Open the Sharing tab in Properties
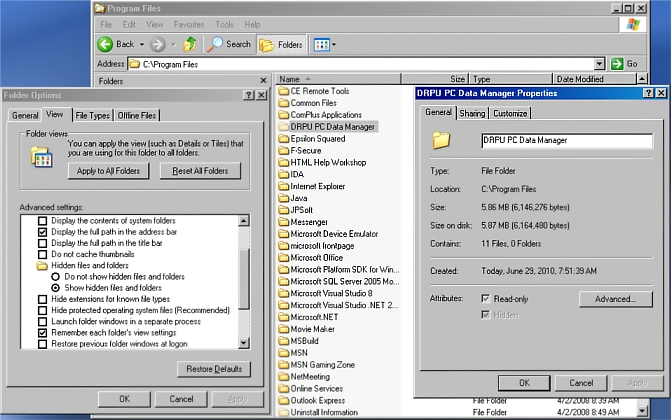The image size is (671, 420). 472,113
